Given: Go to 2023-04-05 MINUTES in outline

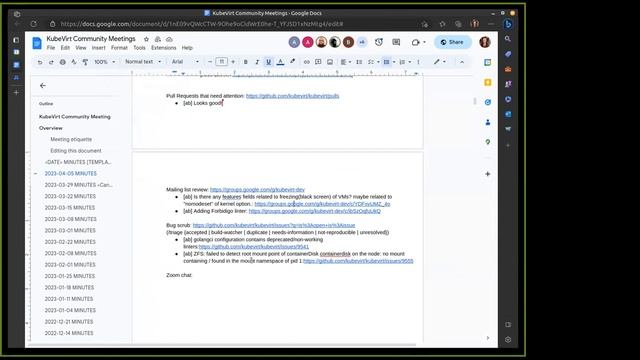Looking at the screenshot, I should click(71, 173).
